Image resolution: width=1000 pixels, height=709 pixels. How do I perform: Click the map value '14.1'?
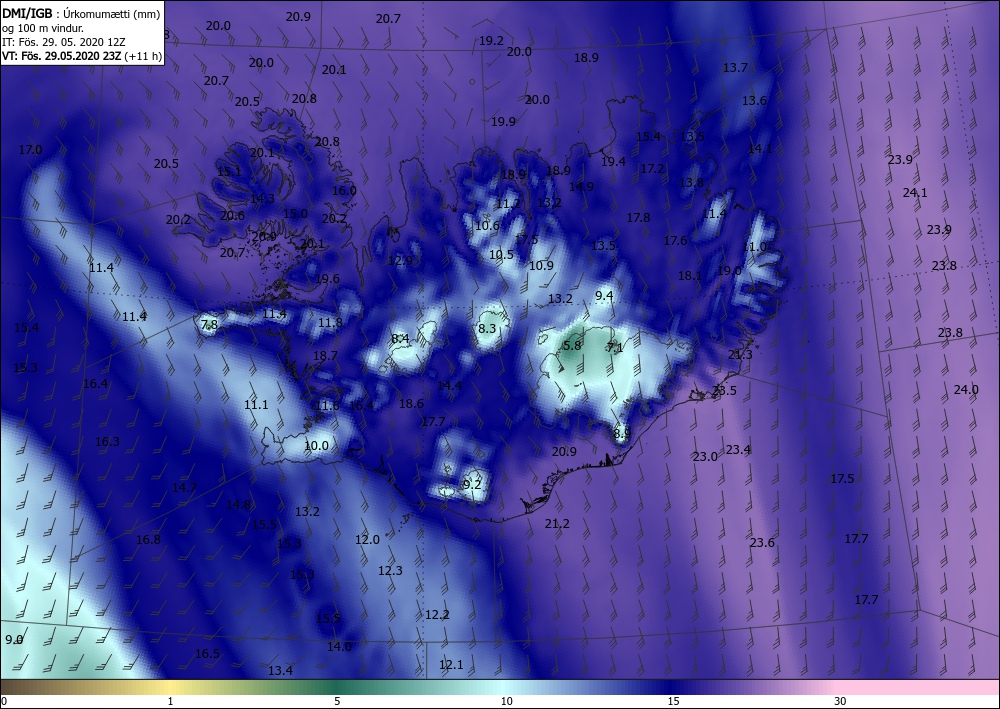tap(760, 149)
